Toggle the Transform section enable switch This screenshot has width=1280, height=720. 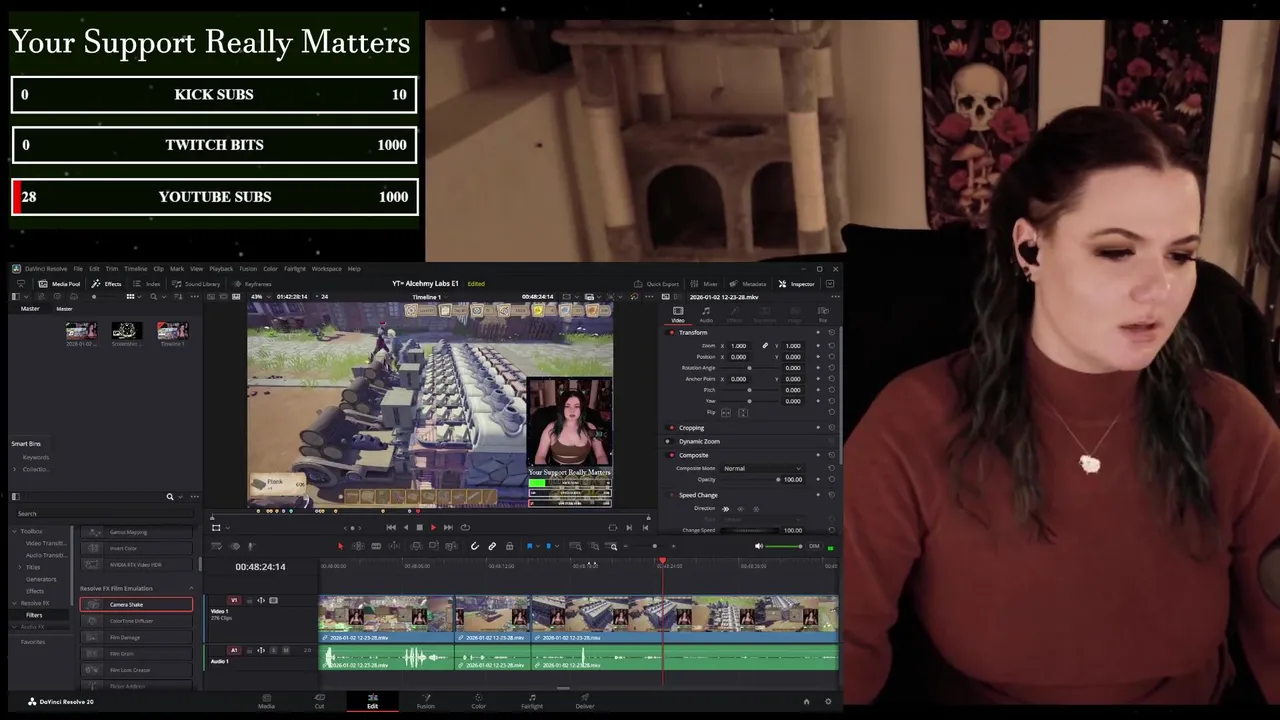(671, 332)
